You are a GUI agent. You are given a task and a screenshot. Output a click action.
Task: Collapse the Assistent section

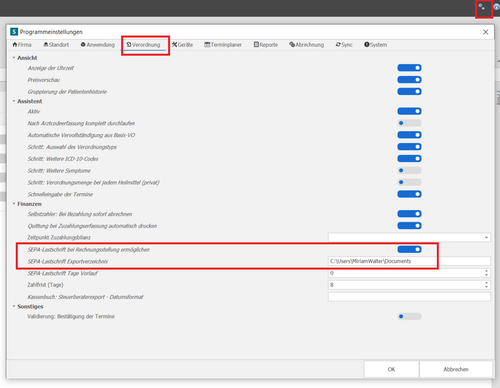click(14, 101)
